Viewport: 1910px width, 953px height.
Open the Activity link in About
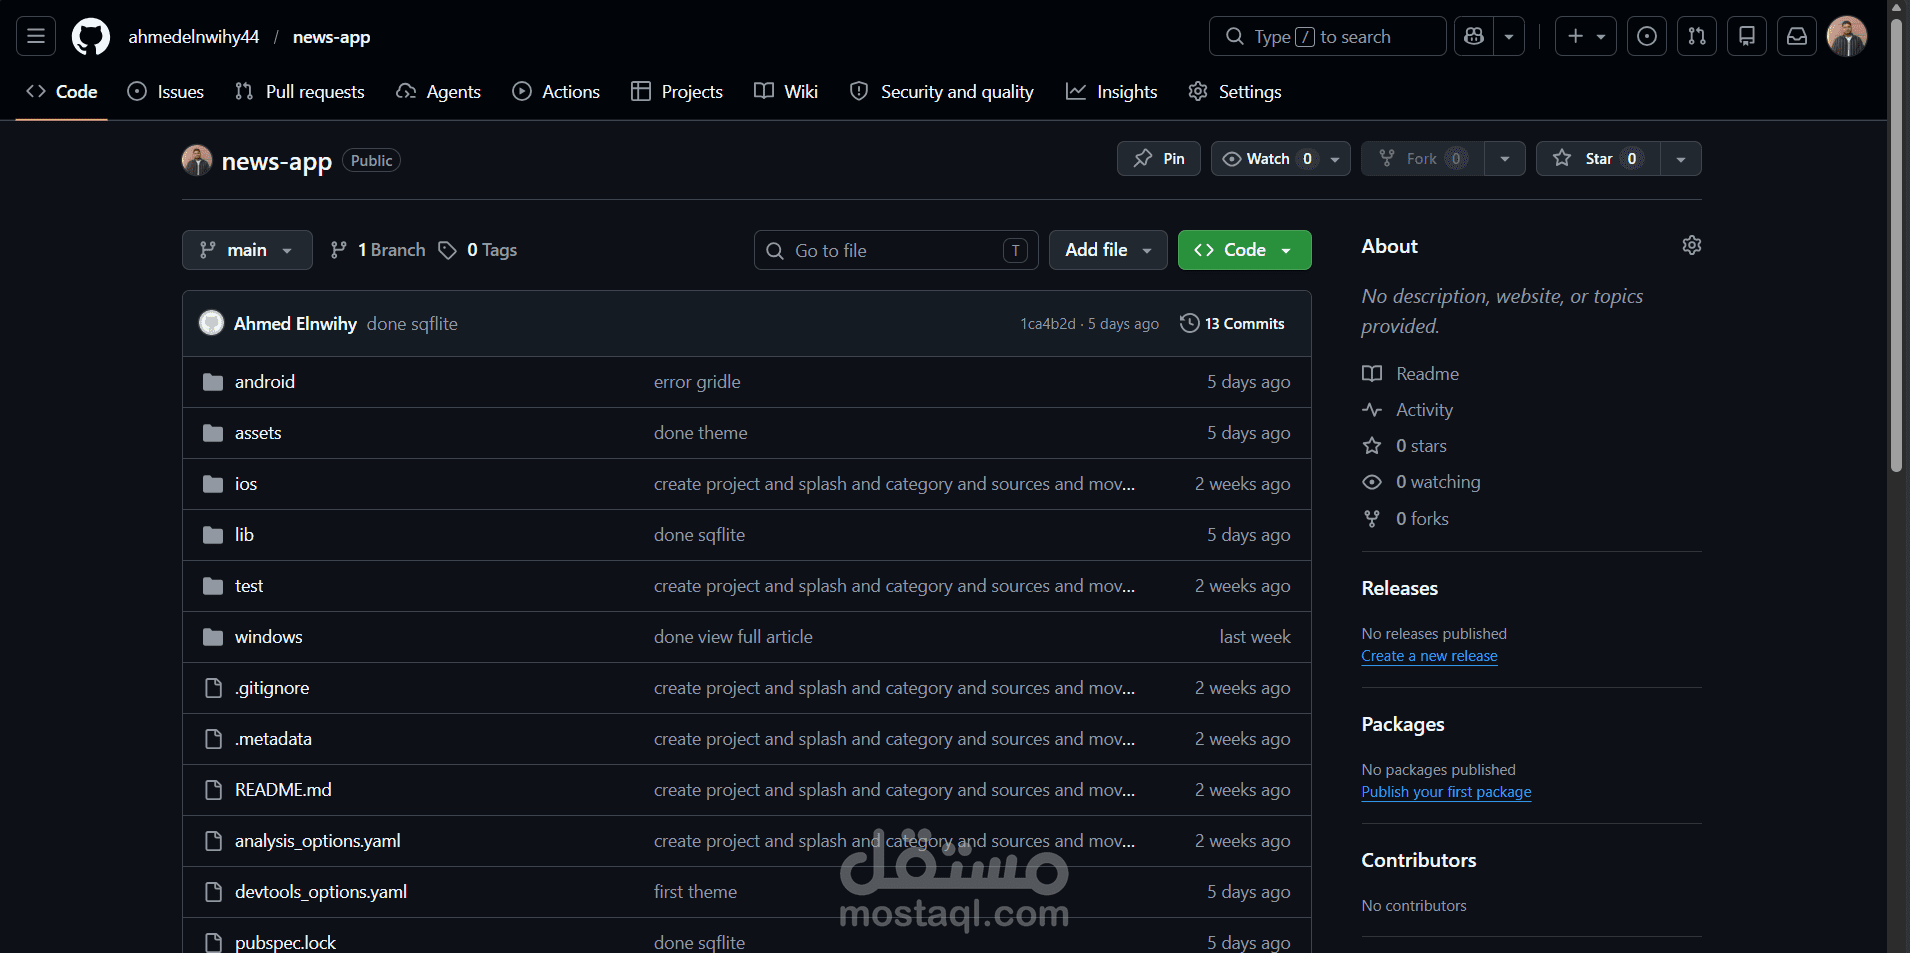tap(1407, 410)
